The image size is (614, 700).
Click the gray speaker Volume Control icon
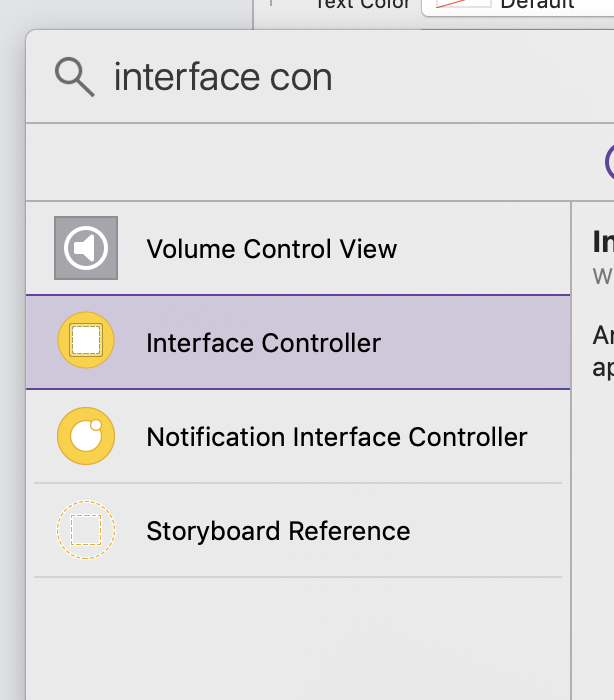tap(86, 248)
